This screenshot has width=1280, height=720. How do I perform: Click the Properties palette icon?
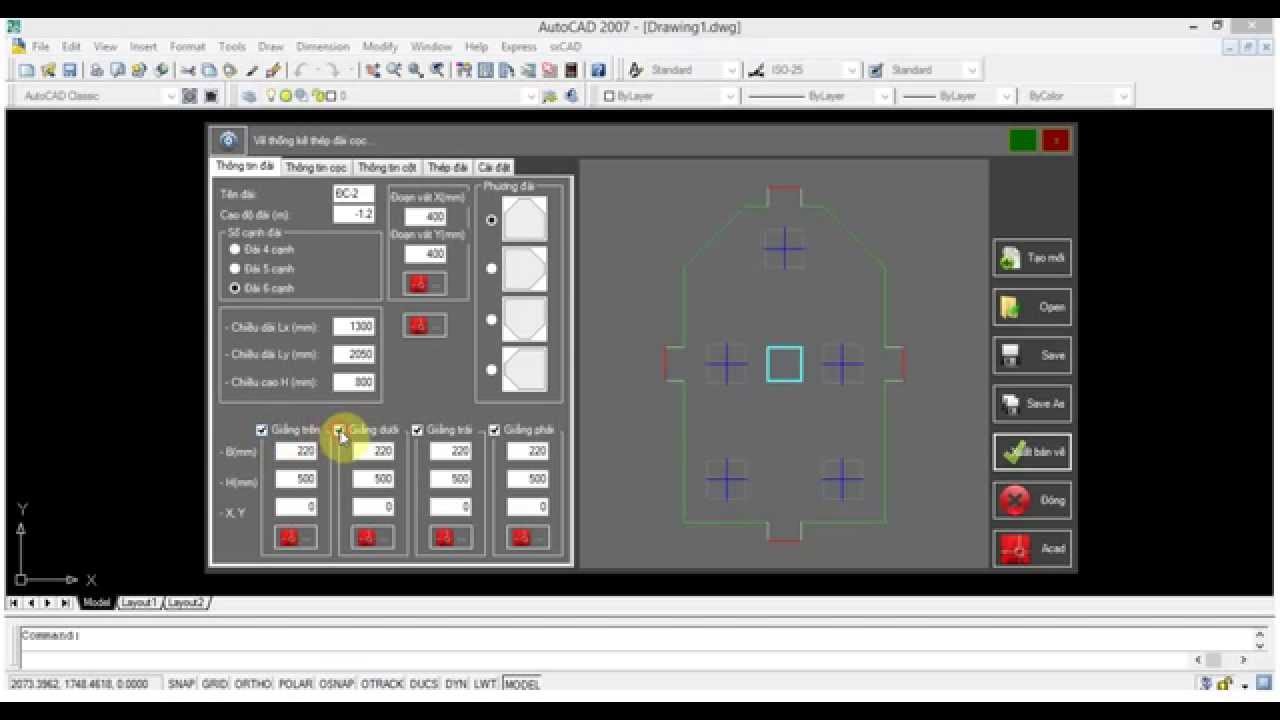pyautogui.click(x=464, y=70)
